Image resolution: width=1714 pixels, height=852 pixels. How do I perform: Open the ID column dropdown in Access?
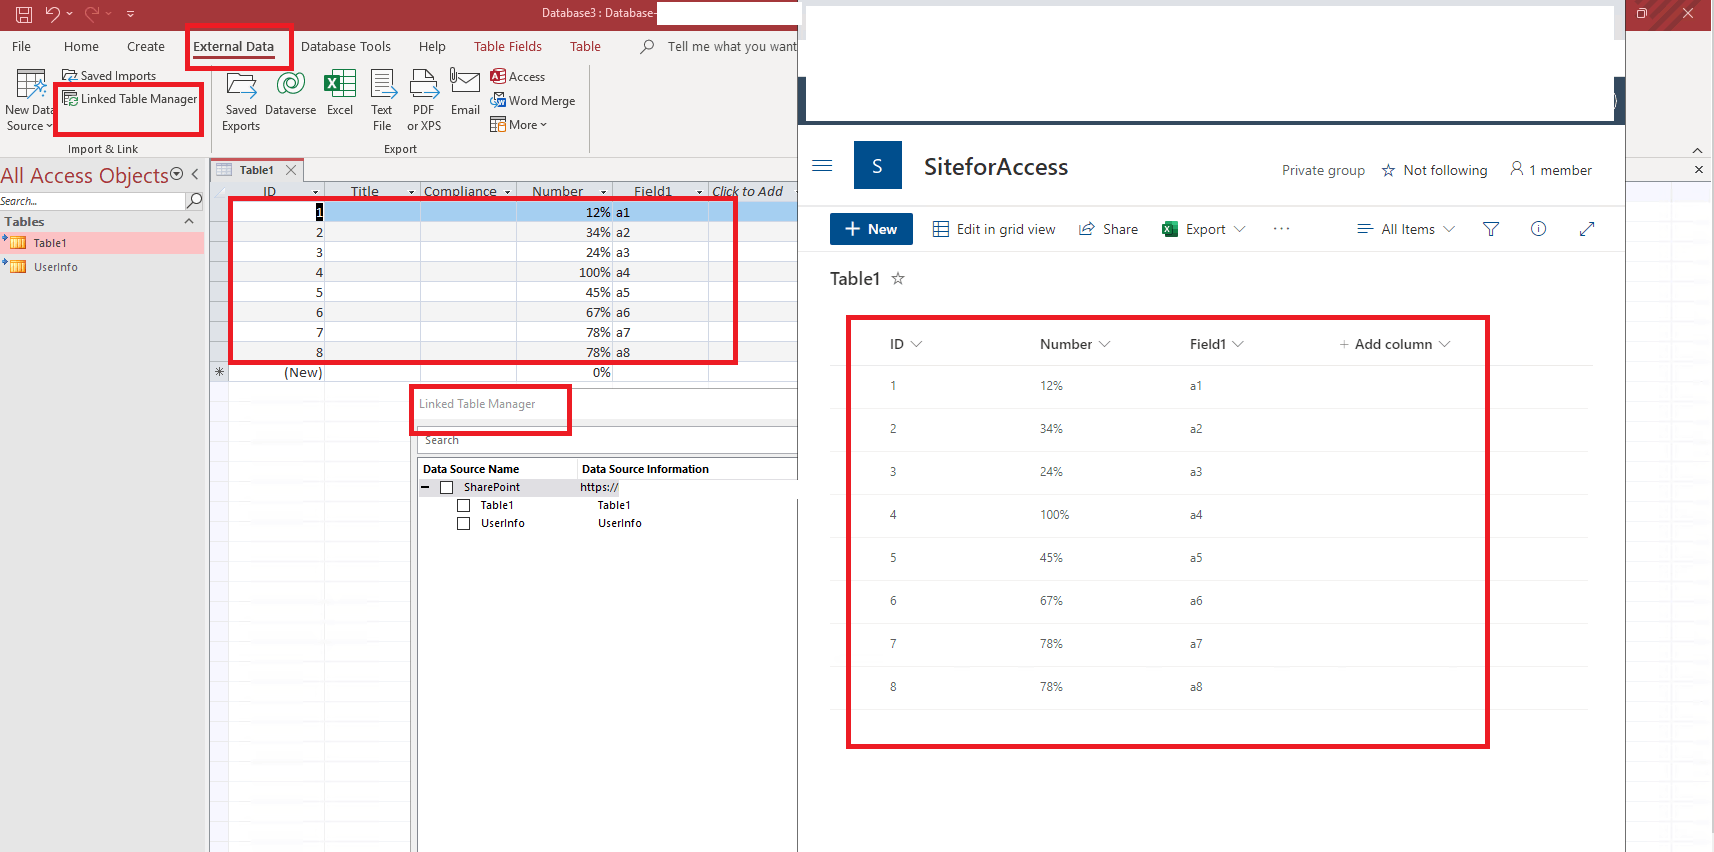click(316, 192)
